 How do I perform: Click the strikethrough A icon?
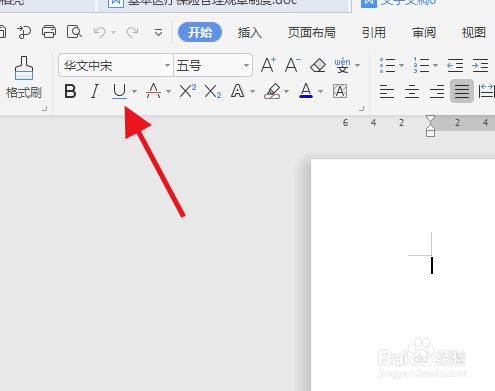click(x=153, y=91)
